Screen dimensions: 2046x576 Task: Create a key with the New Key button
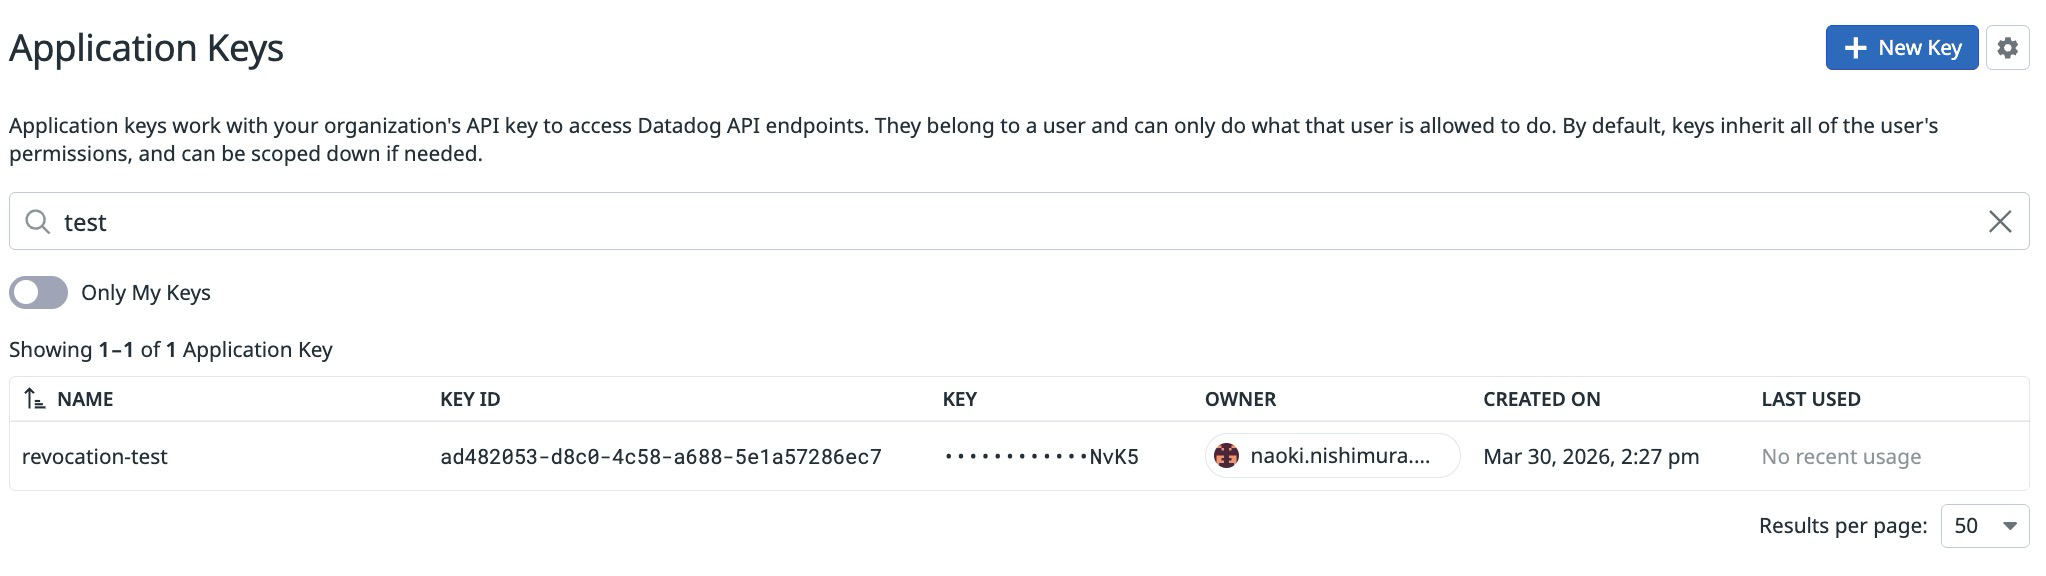coord(1901,47)
